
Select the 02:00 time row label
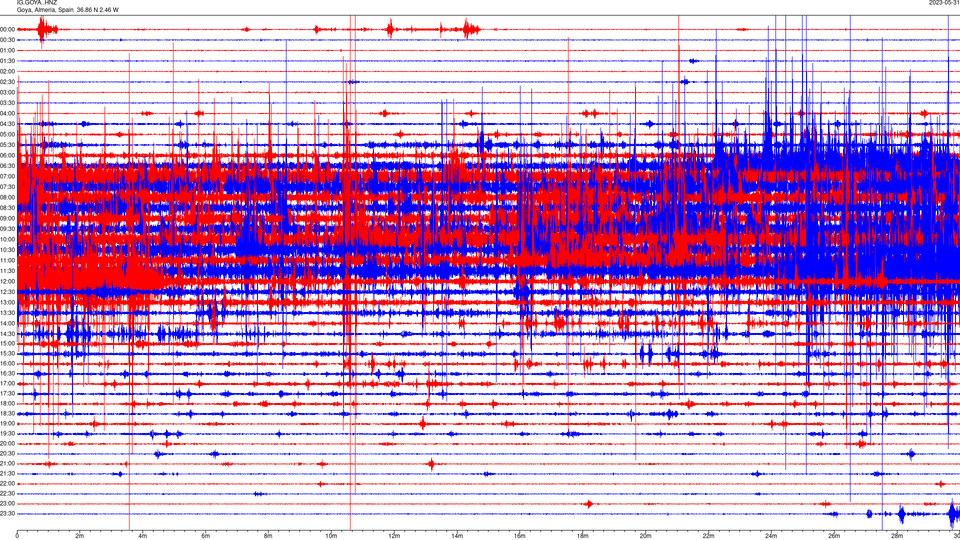[x=7, y=72]
